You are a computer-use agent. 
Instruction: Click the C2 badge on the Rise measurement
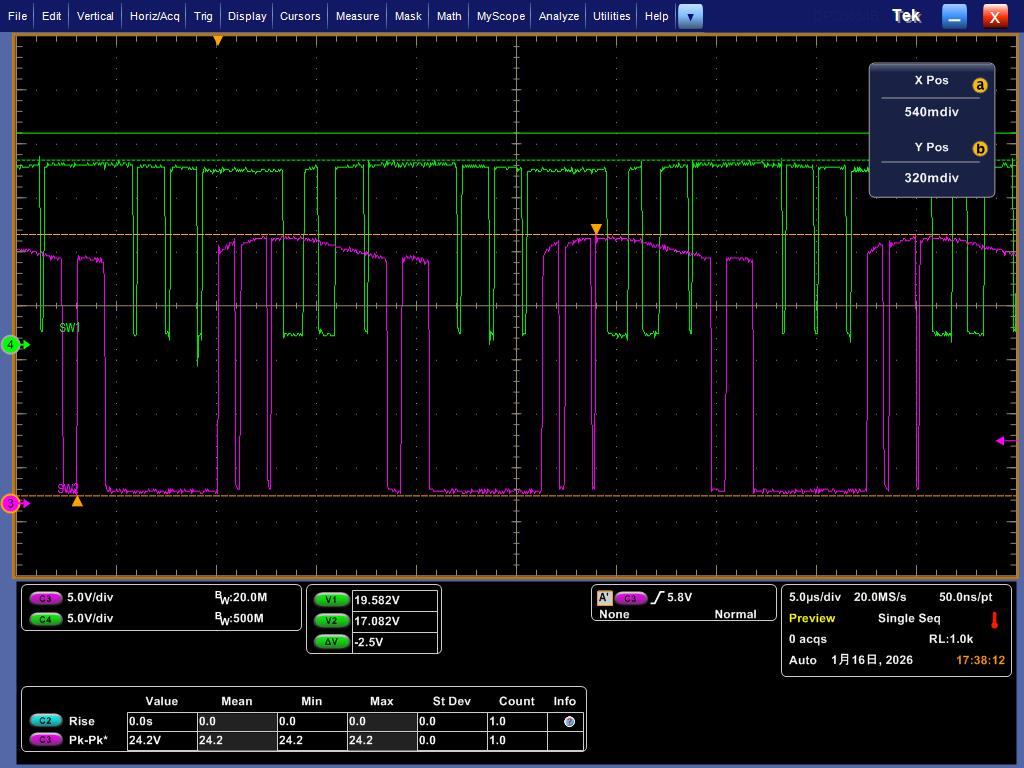(x=45, y=721)
